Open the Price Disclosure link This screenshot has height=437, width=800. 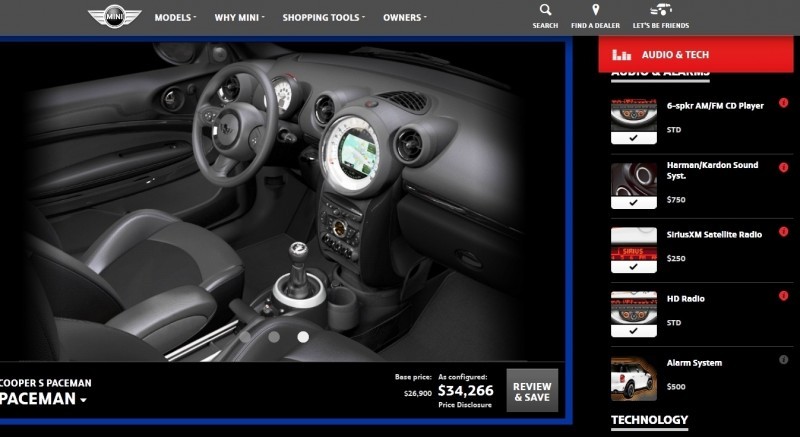point(465,405)
